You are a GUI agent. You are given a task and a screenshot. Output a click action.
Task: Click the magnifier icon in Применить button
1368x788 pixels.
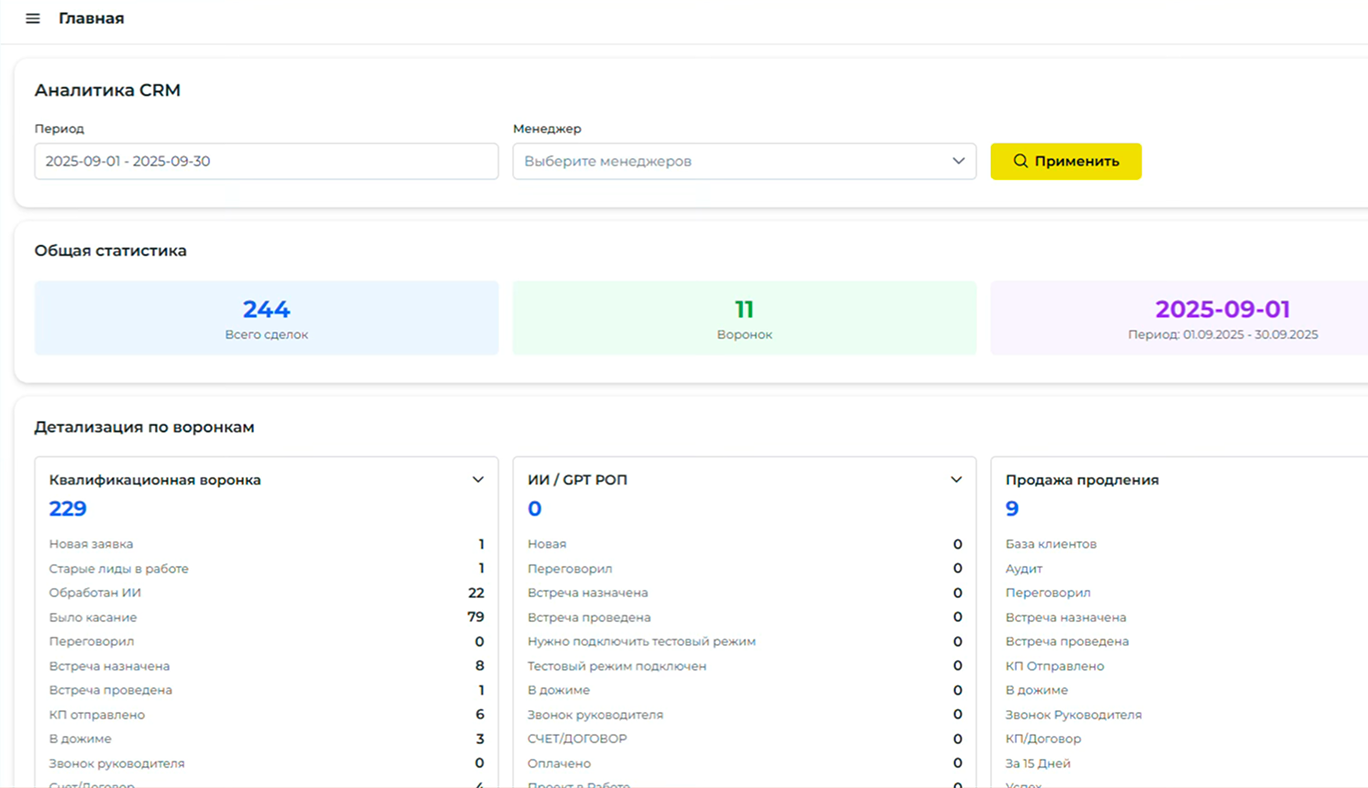coord(1020,161)
